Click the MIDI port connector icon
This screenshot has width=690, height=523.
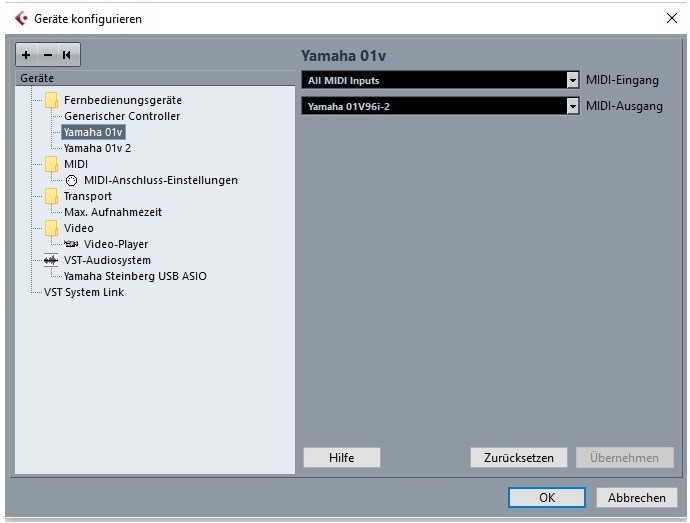click(x=71, y=180)
